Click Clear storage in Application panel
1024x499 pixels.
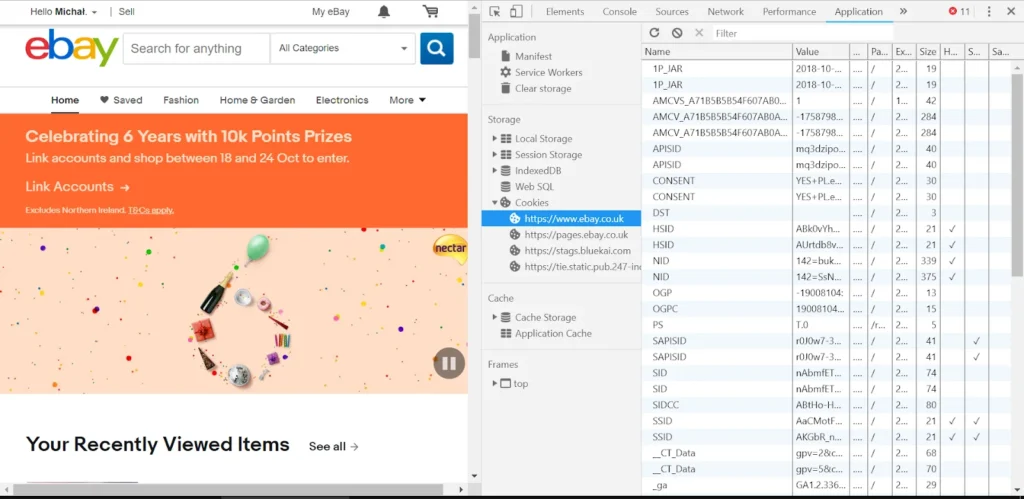point(543,89)
